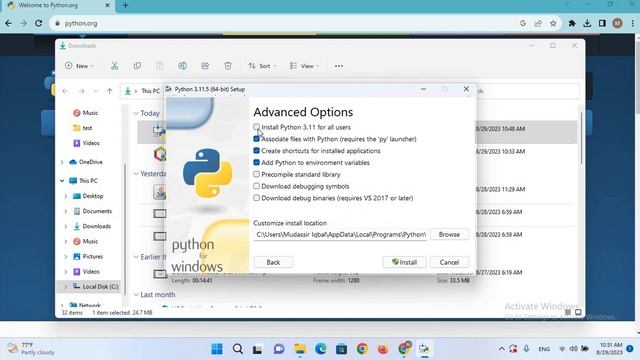Reload the python.org page
This screenshot has height=360, width=640.
pyautogui.click(x=38, y=23)
